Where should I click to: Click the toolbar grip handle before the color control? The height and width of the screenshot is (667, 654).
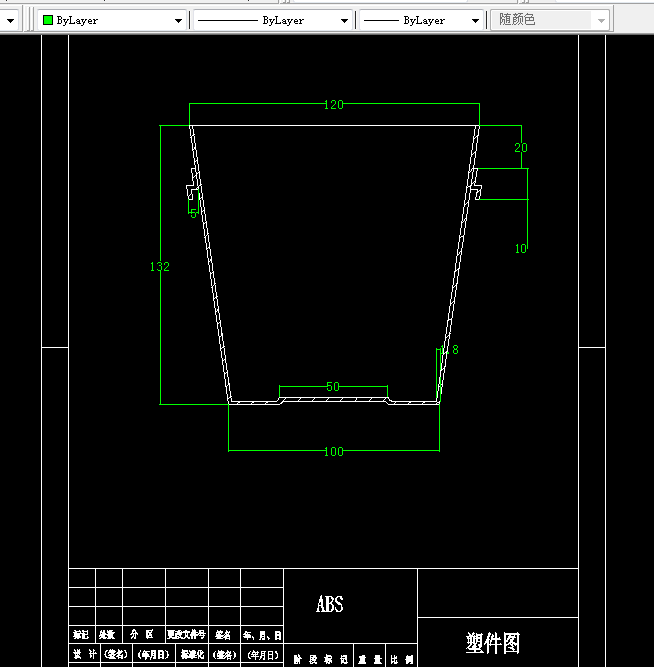(x=29, y=20)
